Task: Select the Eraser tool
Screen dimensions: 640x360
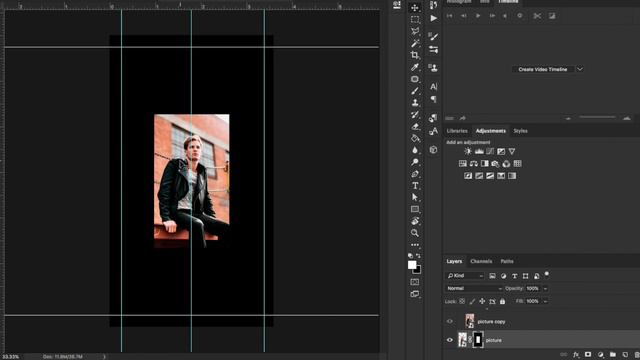Action: [x=415, y=127]
